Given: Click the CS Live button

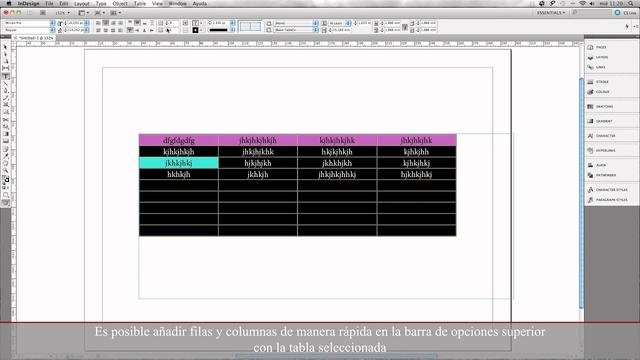Looking at the screenshot, I should tap(626, 13).
